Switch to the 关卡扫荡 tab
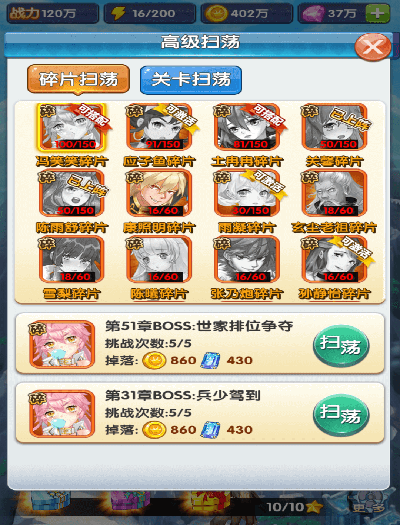Image resolution: width=400 pixels, height=525 pixels. click(x=191, y=80)
